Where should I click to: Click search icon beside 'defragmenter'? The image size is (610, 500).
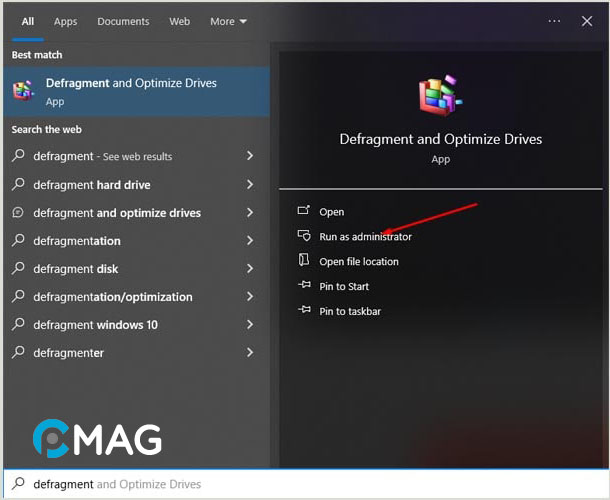point(18,352)
